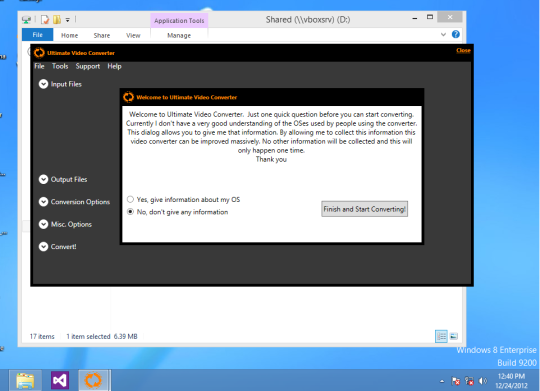
Task: Switch to Explorer's Home tab
Action: pyautogui.click(x=70, y=35)
